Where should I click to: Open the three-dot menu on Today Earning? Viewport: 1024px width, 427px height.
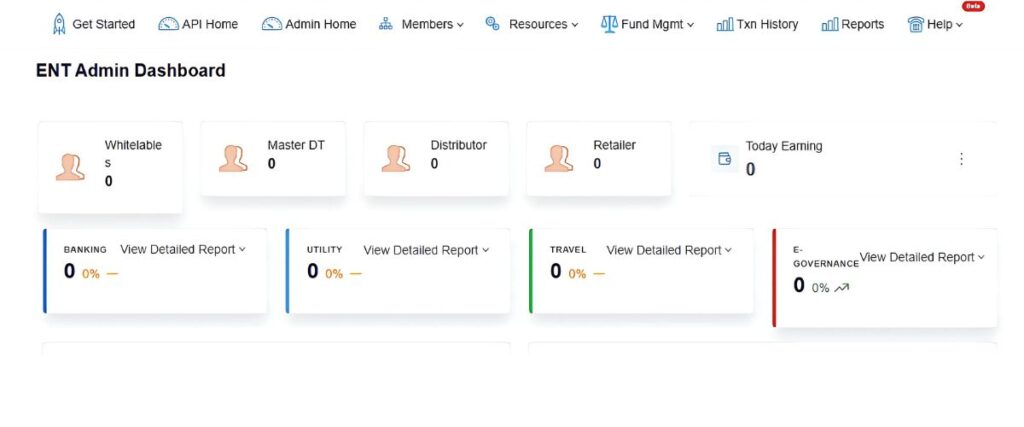961,159
